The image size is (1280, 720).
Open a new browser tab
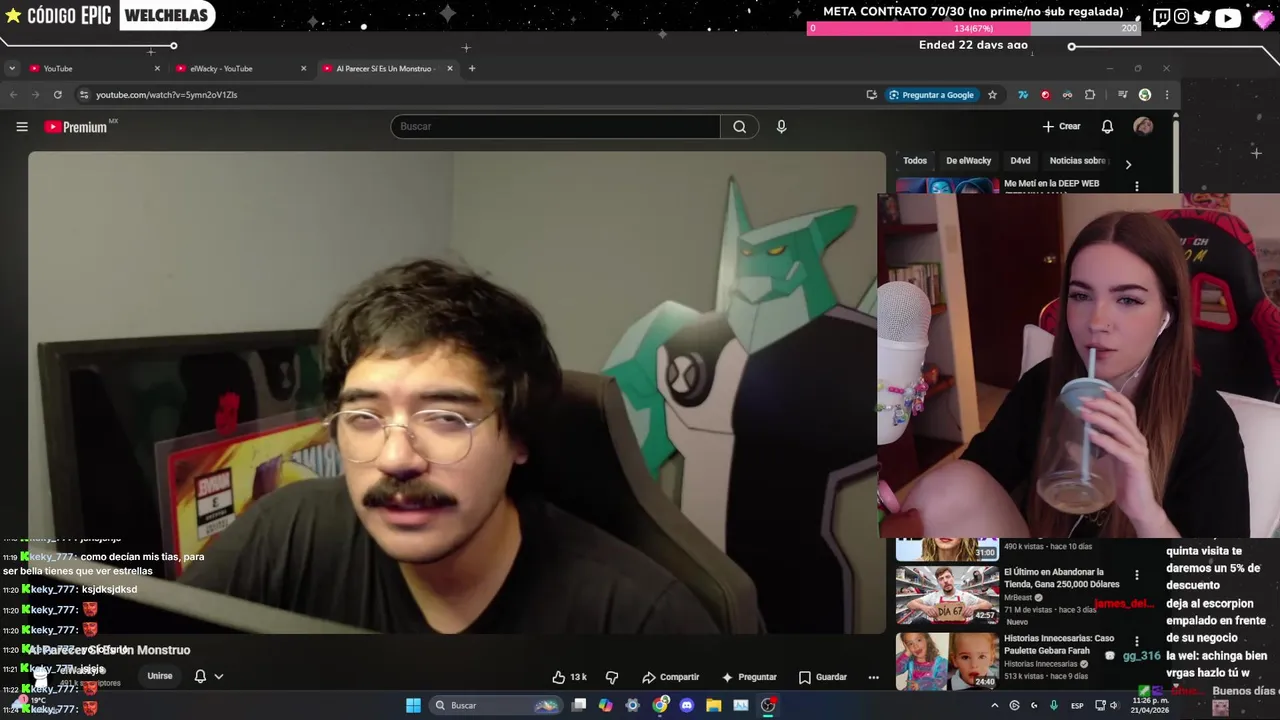[x=472, y=69]
